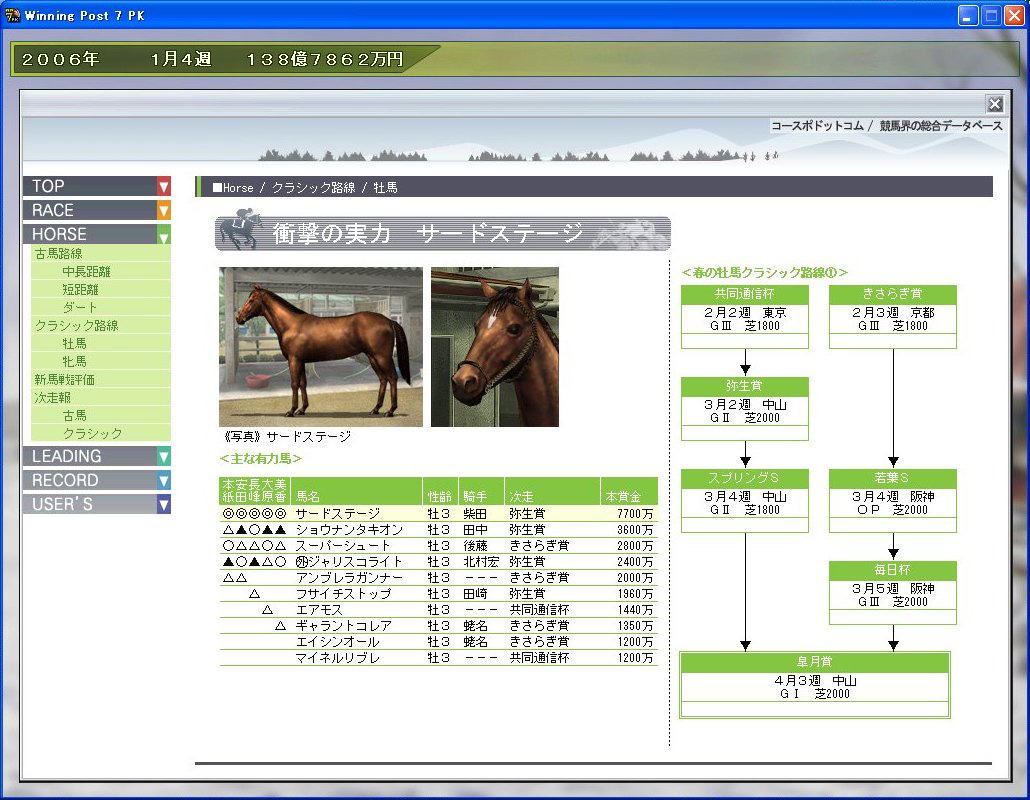Open the RACE section
Screen dimensions: 1030x800
click(90, 210)
